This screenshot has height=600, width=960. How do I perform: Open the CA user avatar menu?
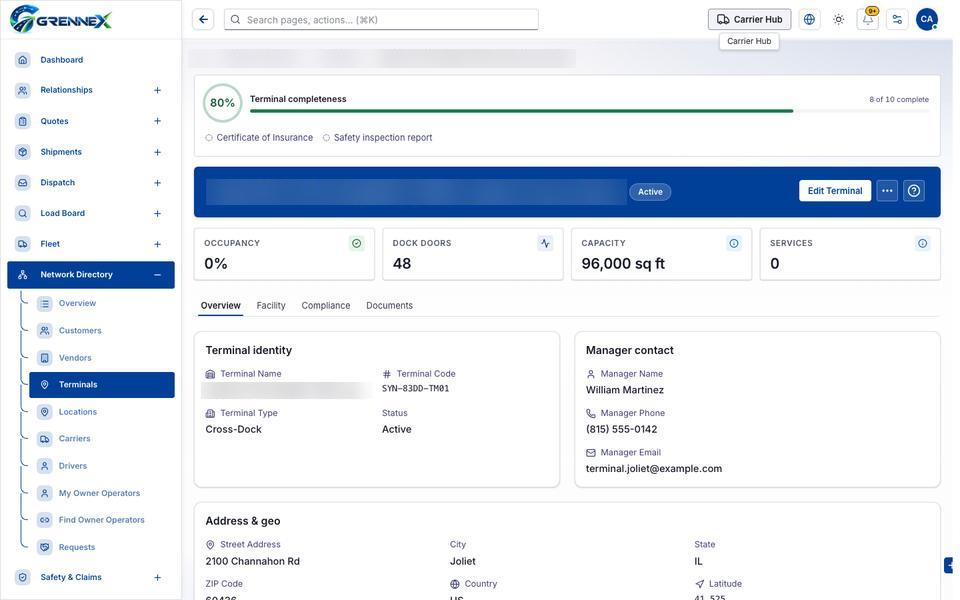(927, 20)
